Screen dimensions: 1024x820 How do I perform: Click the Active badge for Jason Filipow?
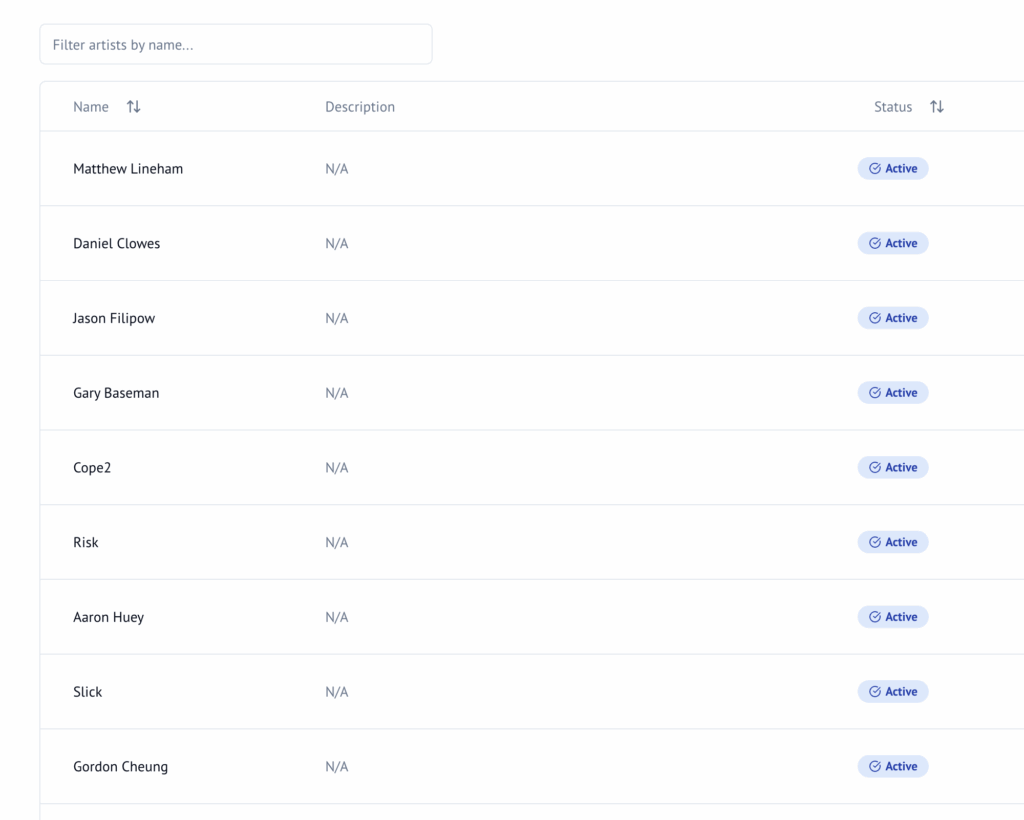(x=893, y=318)
